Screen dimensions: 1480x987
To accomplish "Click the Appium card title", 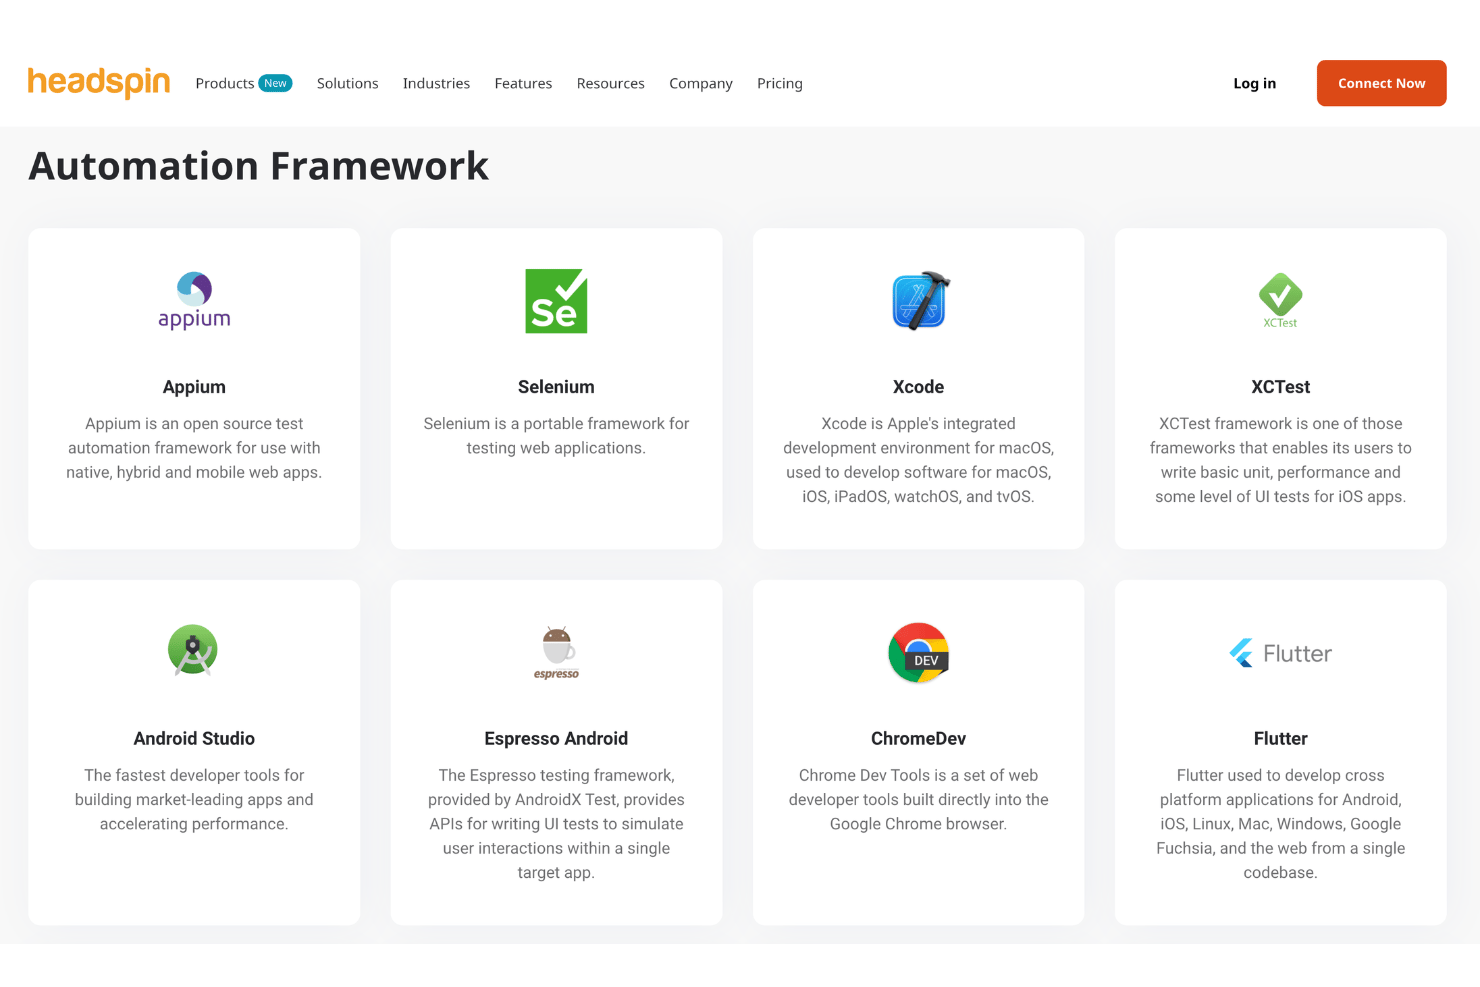I will pyautogui.click(x=194, y=387).
